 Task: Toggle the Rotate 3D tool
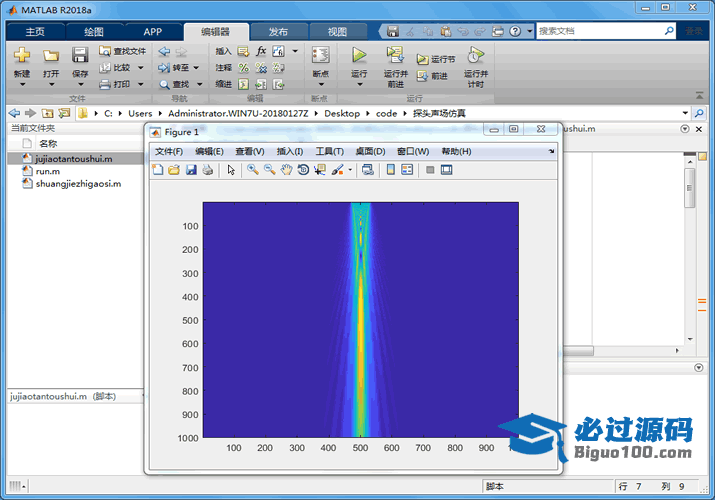tap(303, 170)
